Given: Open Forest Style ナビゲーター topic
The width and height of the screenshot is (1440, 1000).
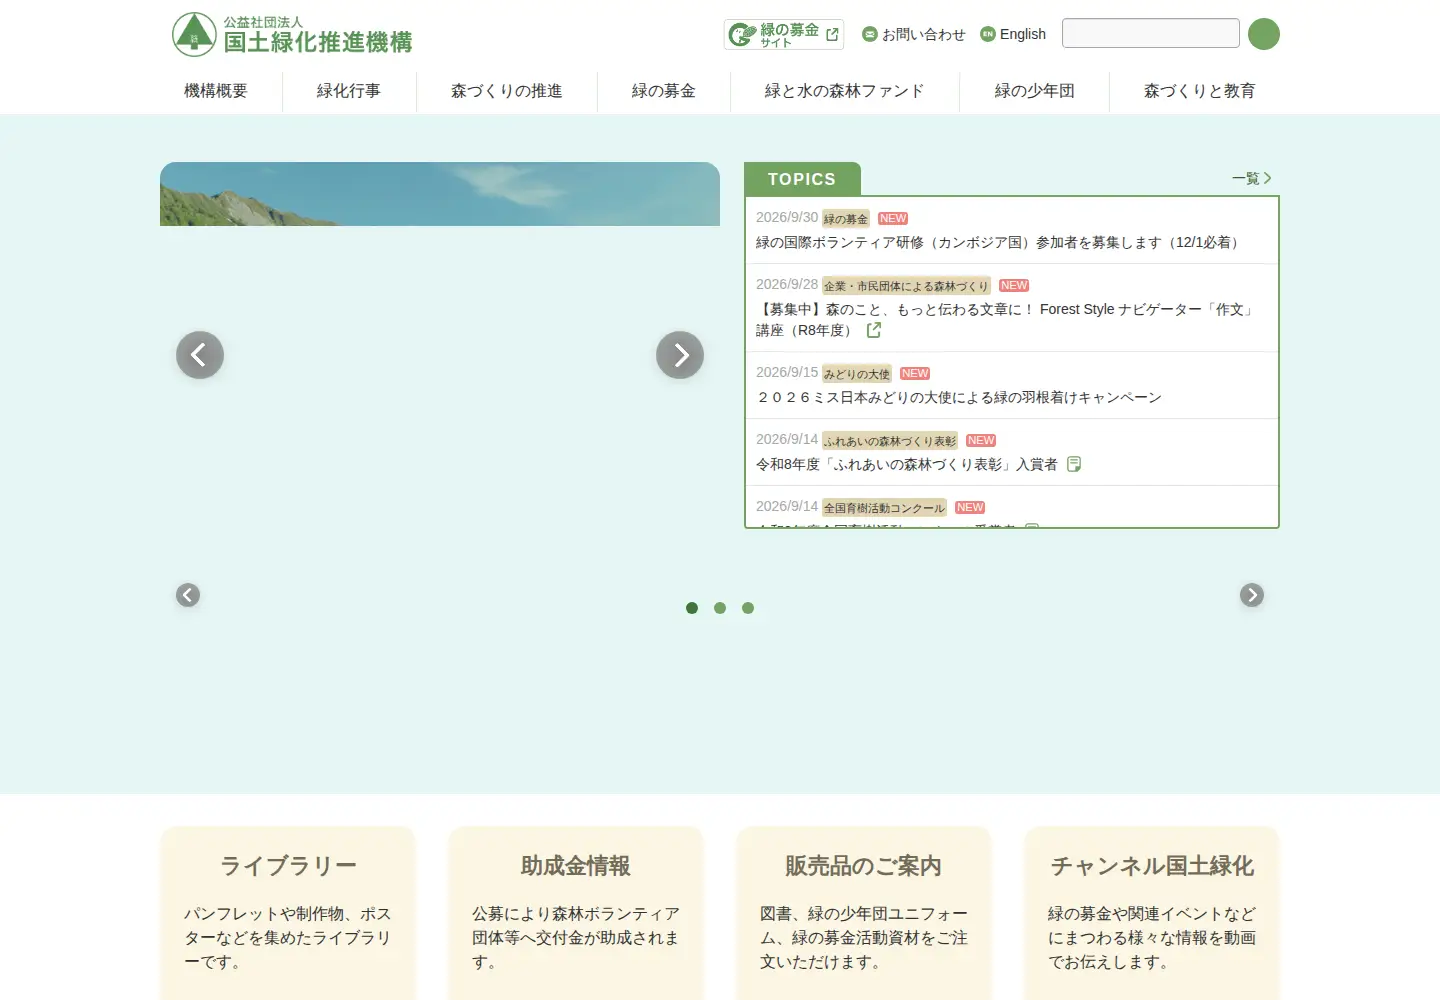Looking at the screenshot, I should [1007, 319].
